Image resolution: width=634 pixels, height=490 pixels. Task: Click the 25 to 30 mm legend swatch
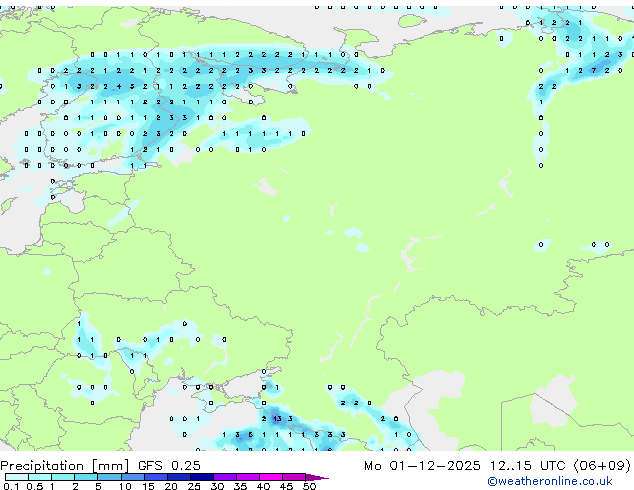[202, 477]
